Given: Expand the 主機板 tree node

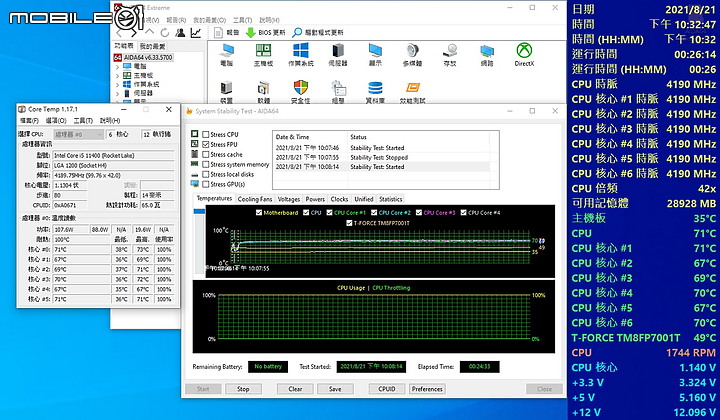Looking at the screenshot, I should (117, 75).
